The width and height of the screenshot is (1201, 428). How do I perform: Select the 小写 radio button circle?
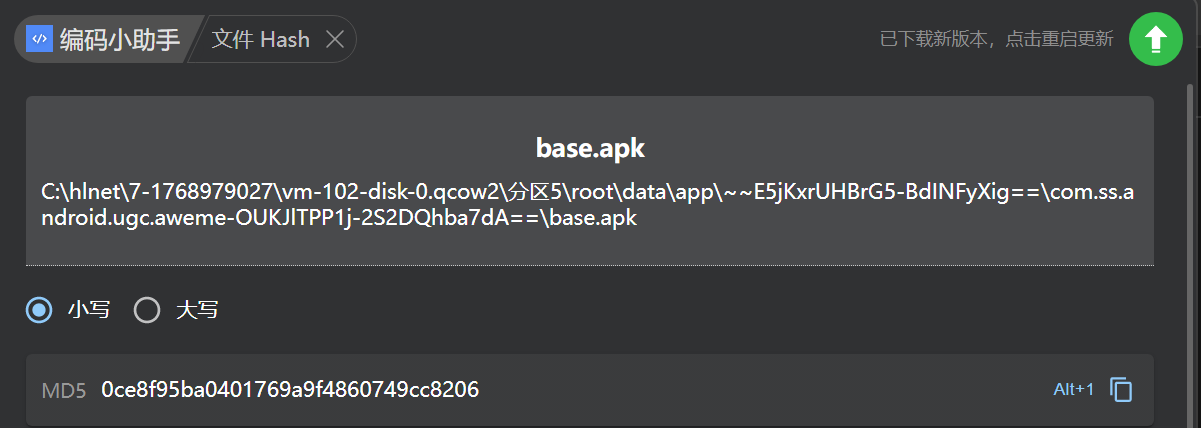pyautogui.click(x=39, y=310)
